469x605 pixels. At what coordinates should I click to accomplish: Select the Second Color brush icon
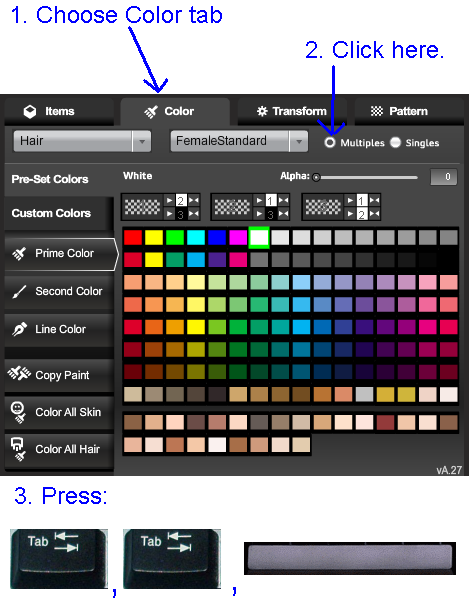[x=19, y=292]
